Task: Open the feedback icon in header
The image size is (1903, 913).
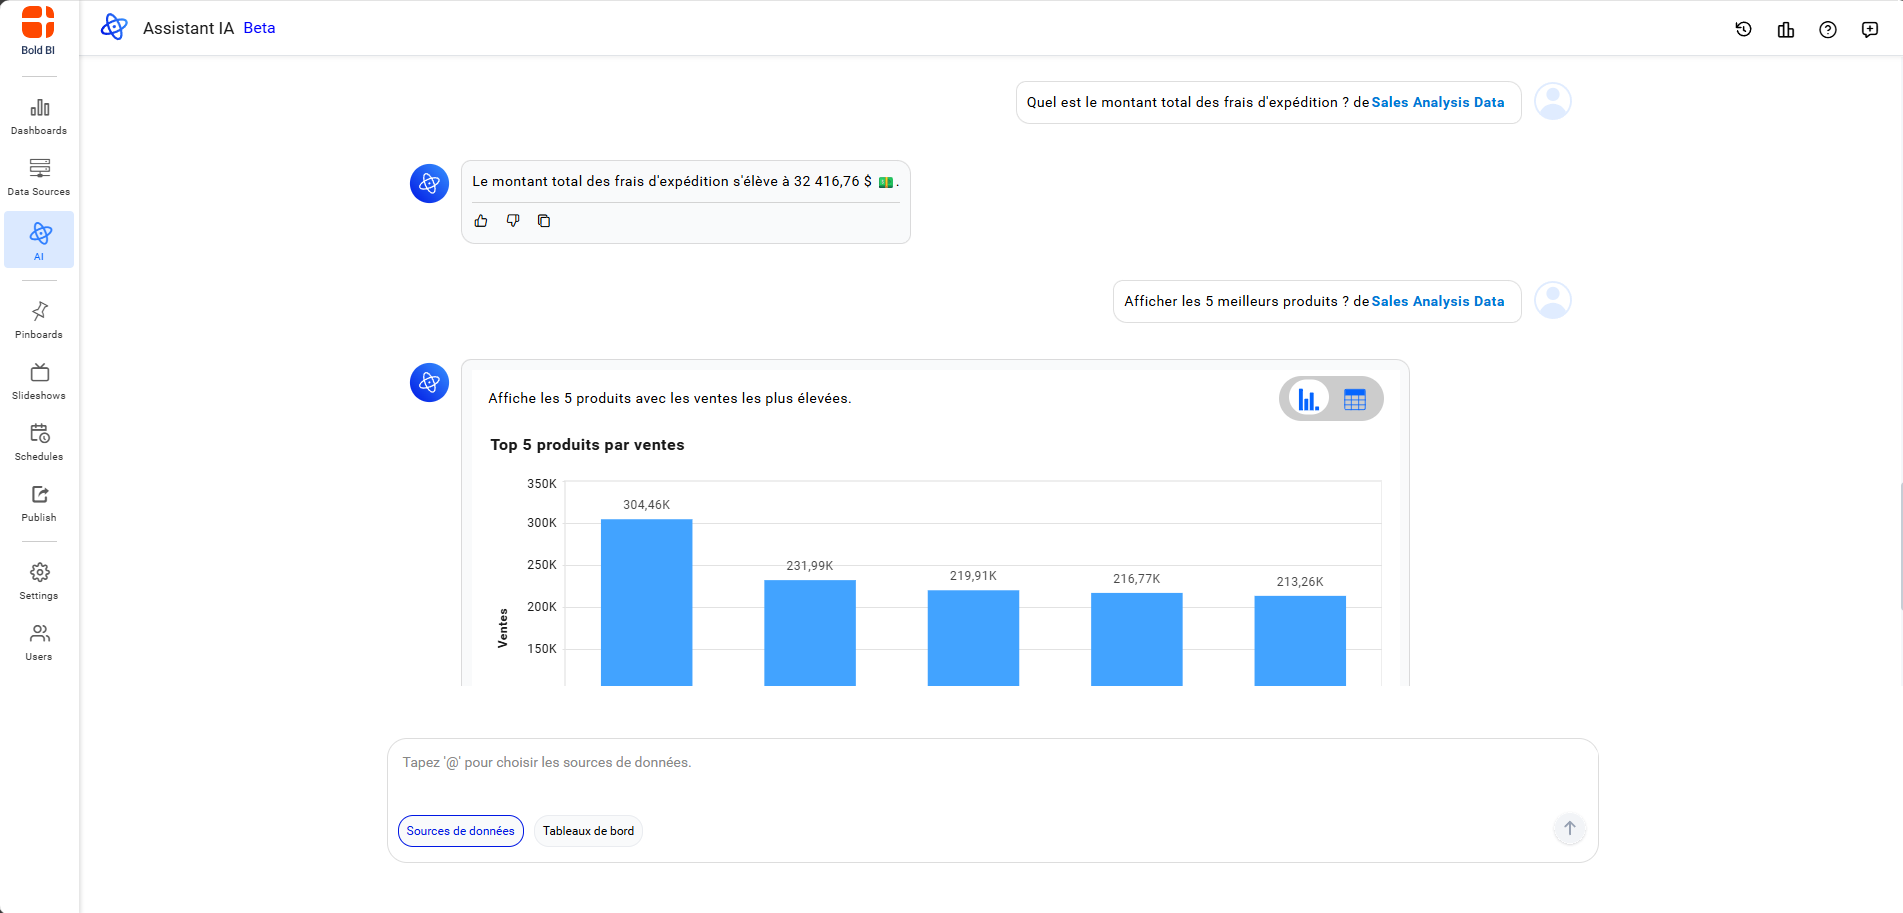Action: (x=1869, y=30)
